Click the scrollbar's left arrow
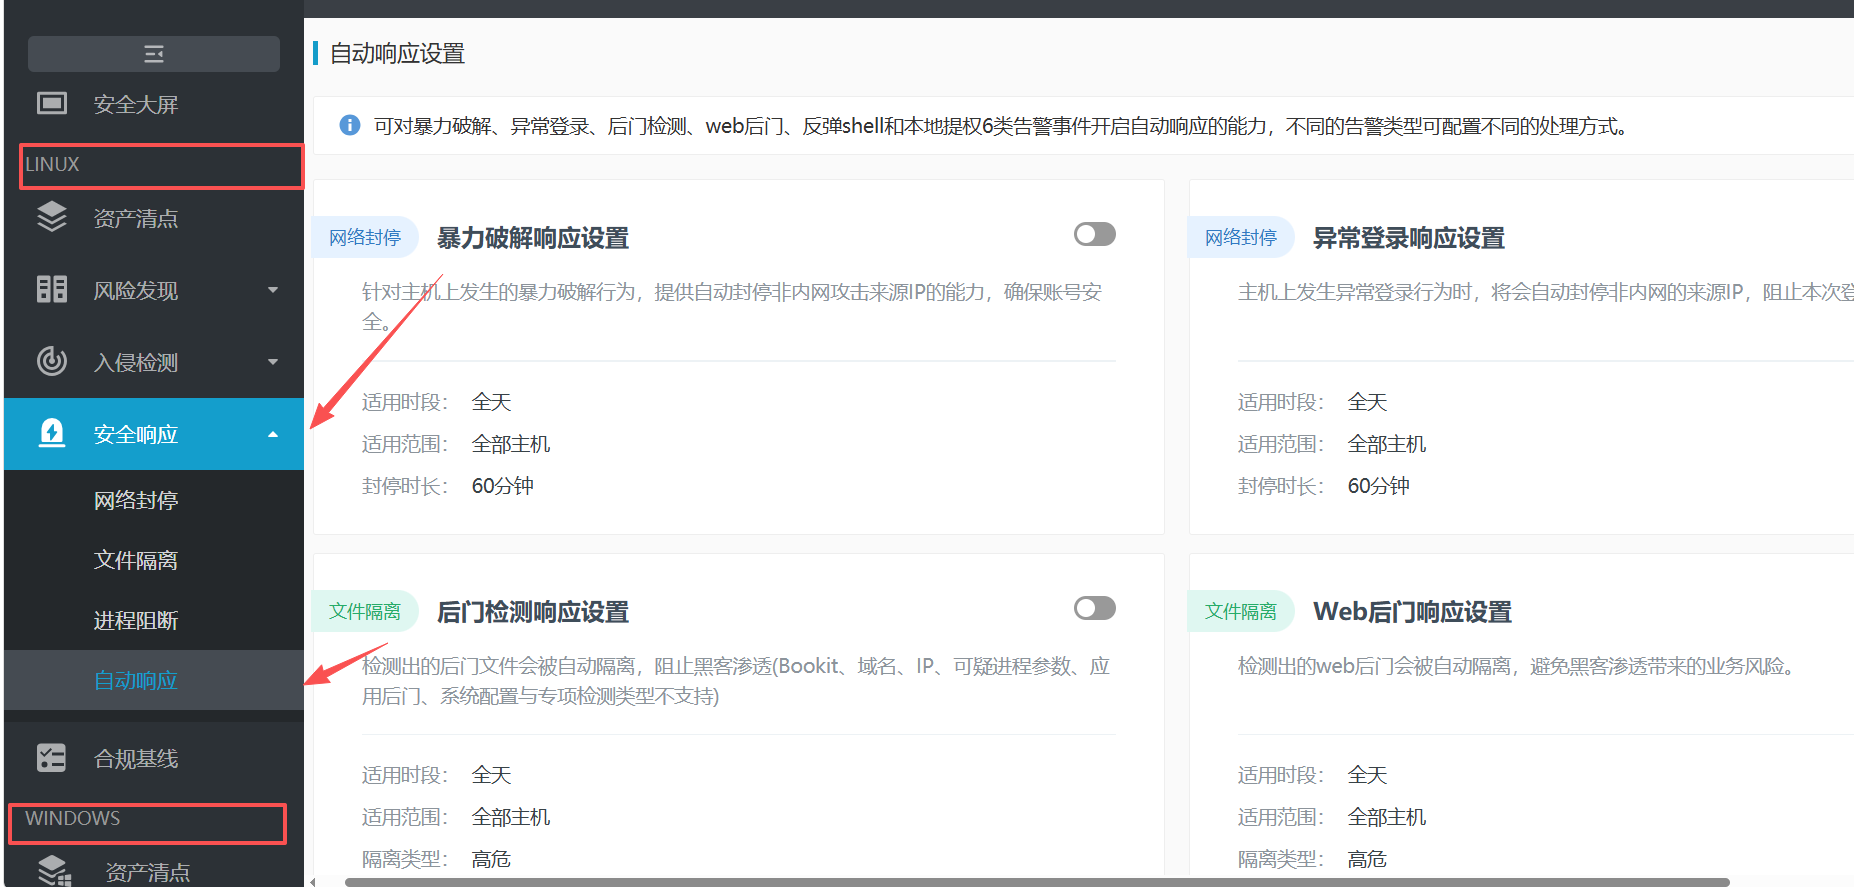This screenshot has height=887, width=1854. click(313, 882)
